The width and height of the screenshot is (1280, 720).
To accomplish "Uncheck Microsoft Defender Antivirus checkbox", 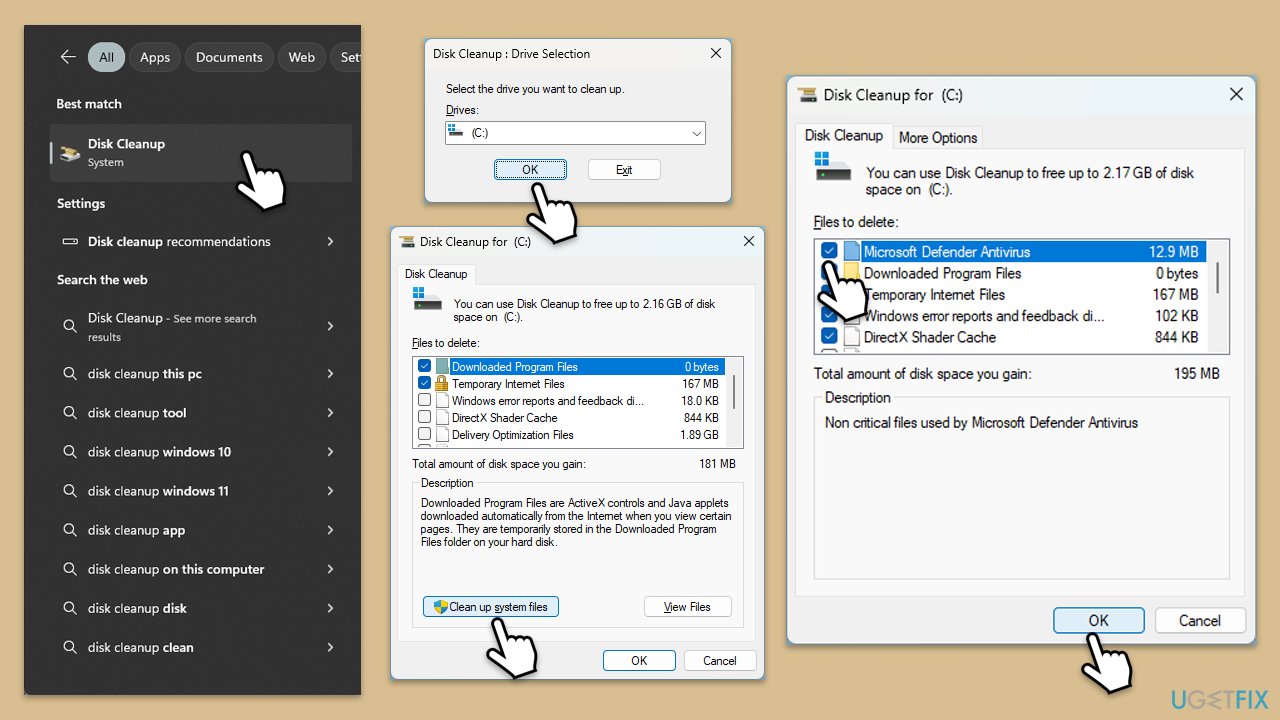I will (829, 251).
